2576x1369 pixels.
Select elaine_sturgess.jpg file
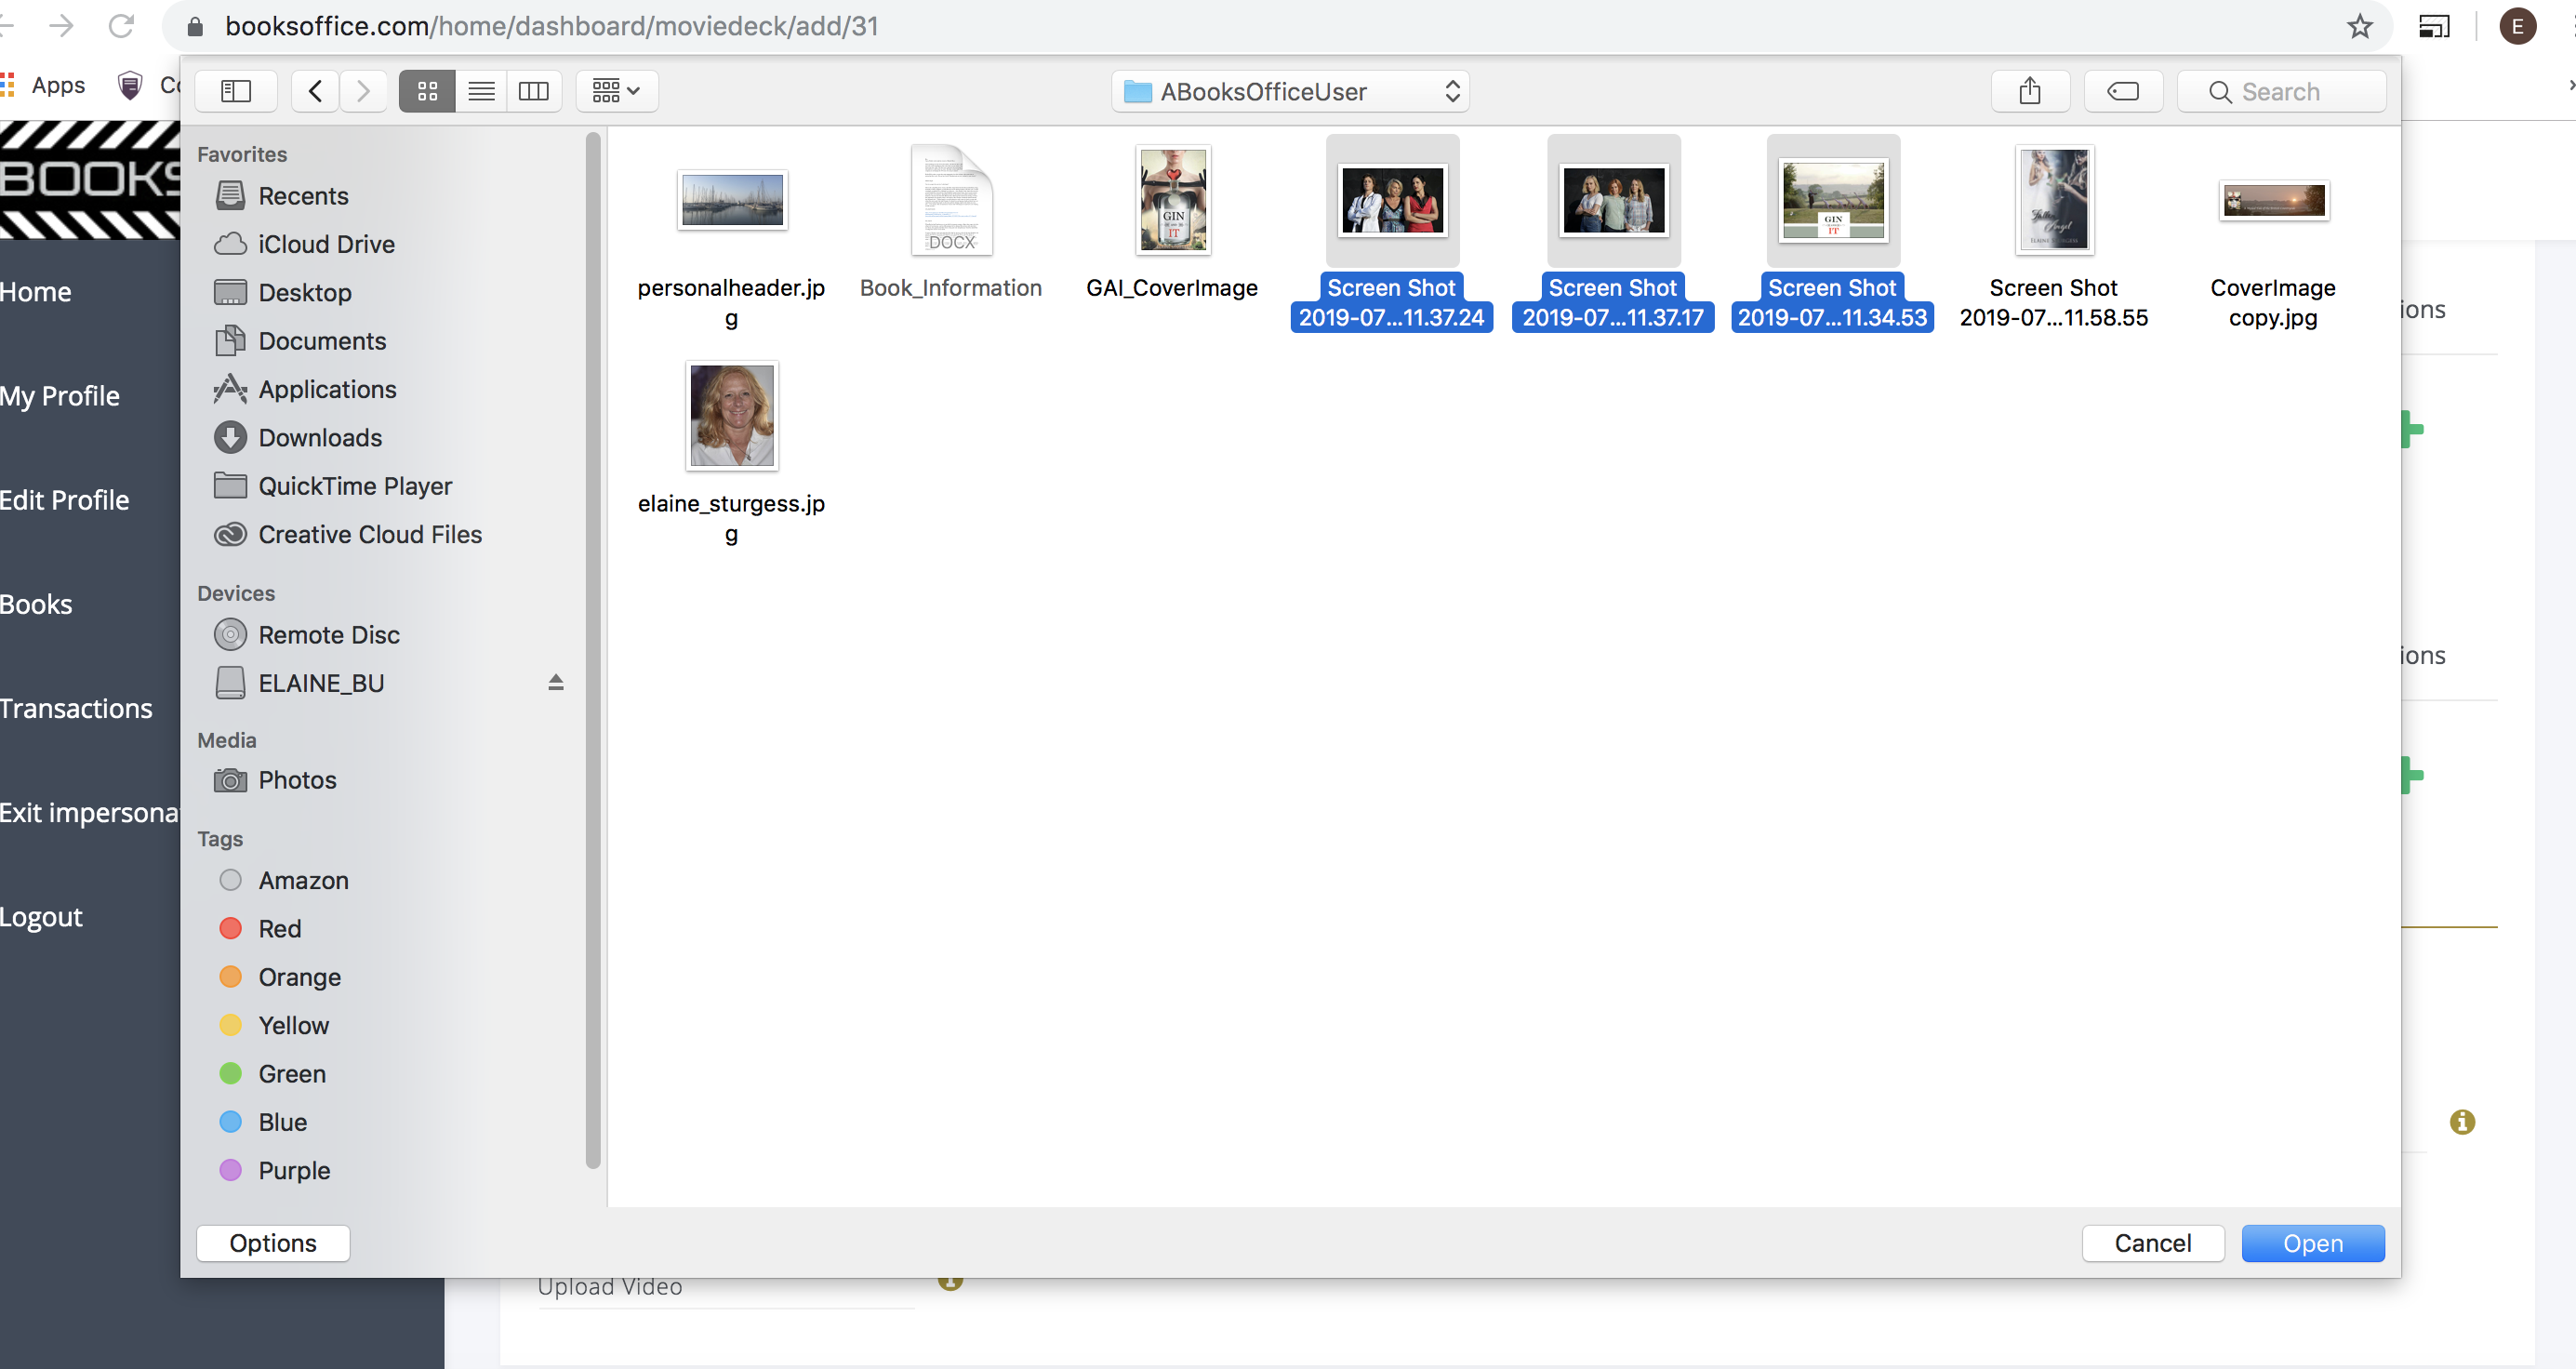pos(732,416)
